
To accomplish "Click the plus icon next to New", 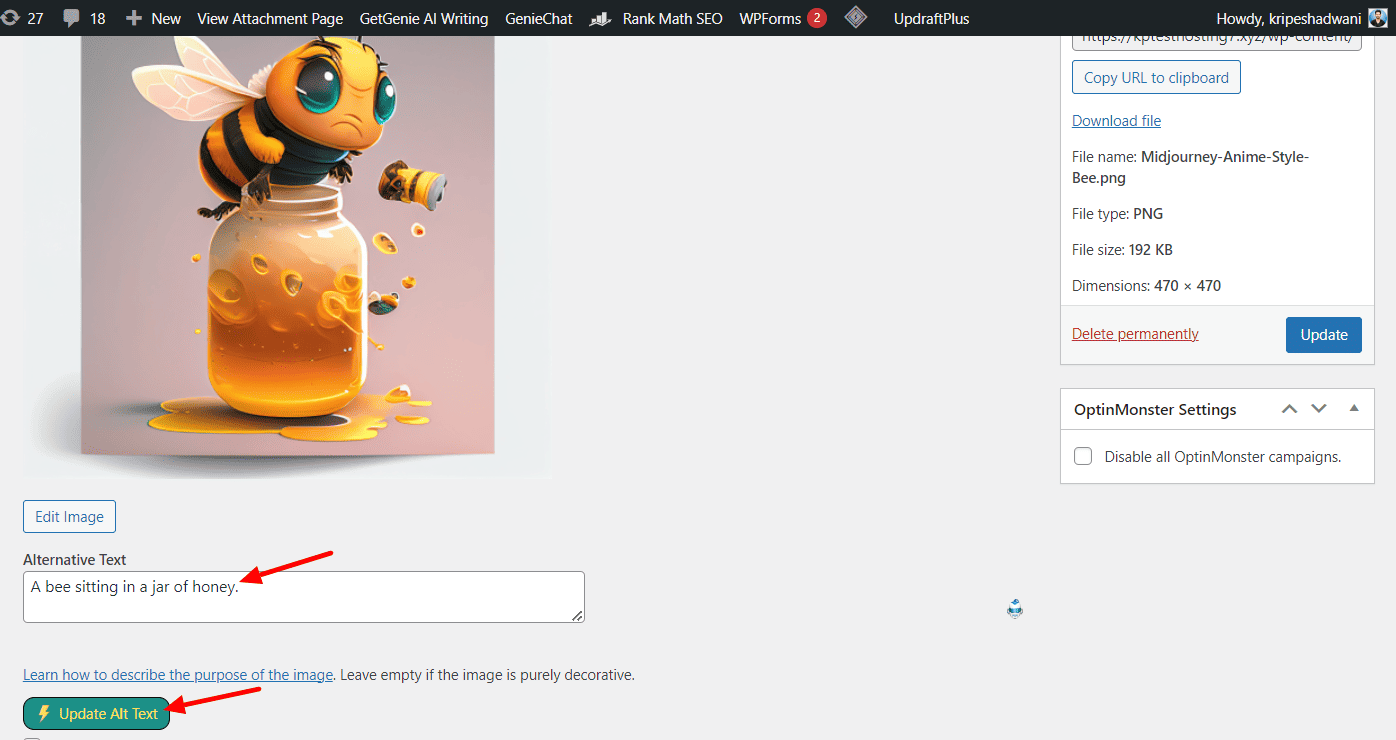I will coord(134,18).
